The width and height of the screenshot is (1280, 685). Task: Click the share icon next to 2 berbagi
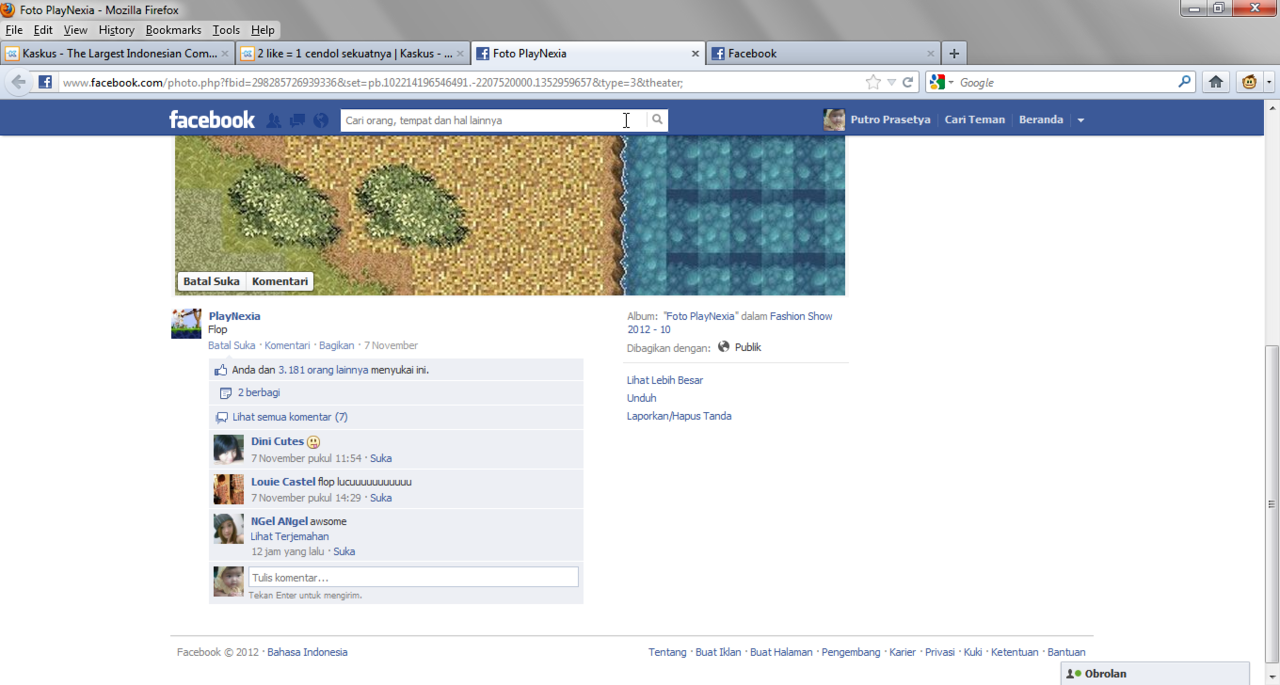click(225, 393)
